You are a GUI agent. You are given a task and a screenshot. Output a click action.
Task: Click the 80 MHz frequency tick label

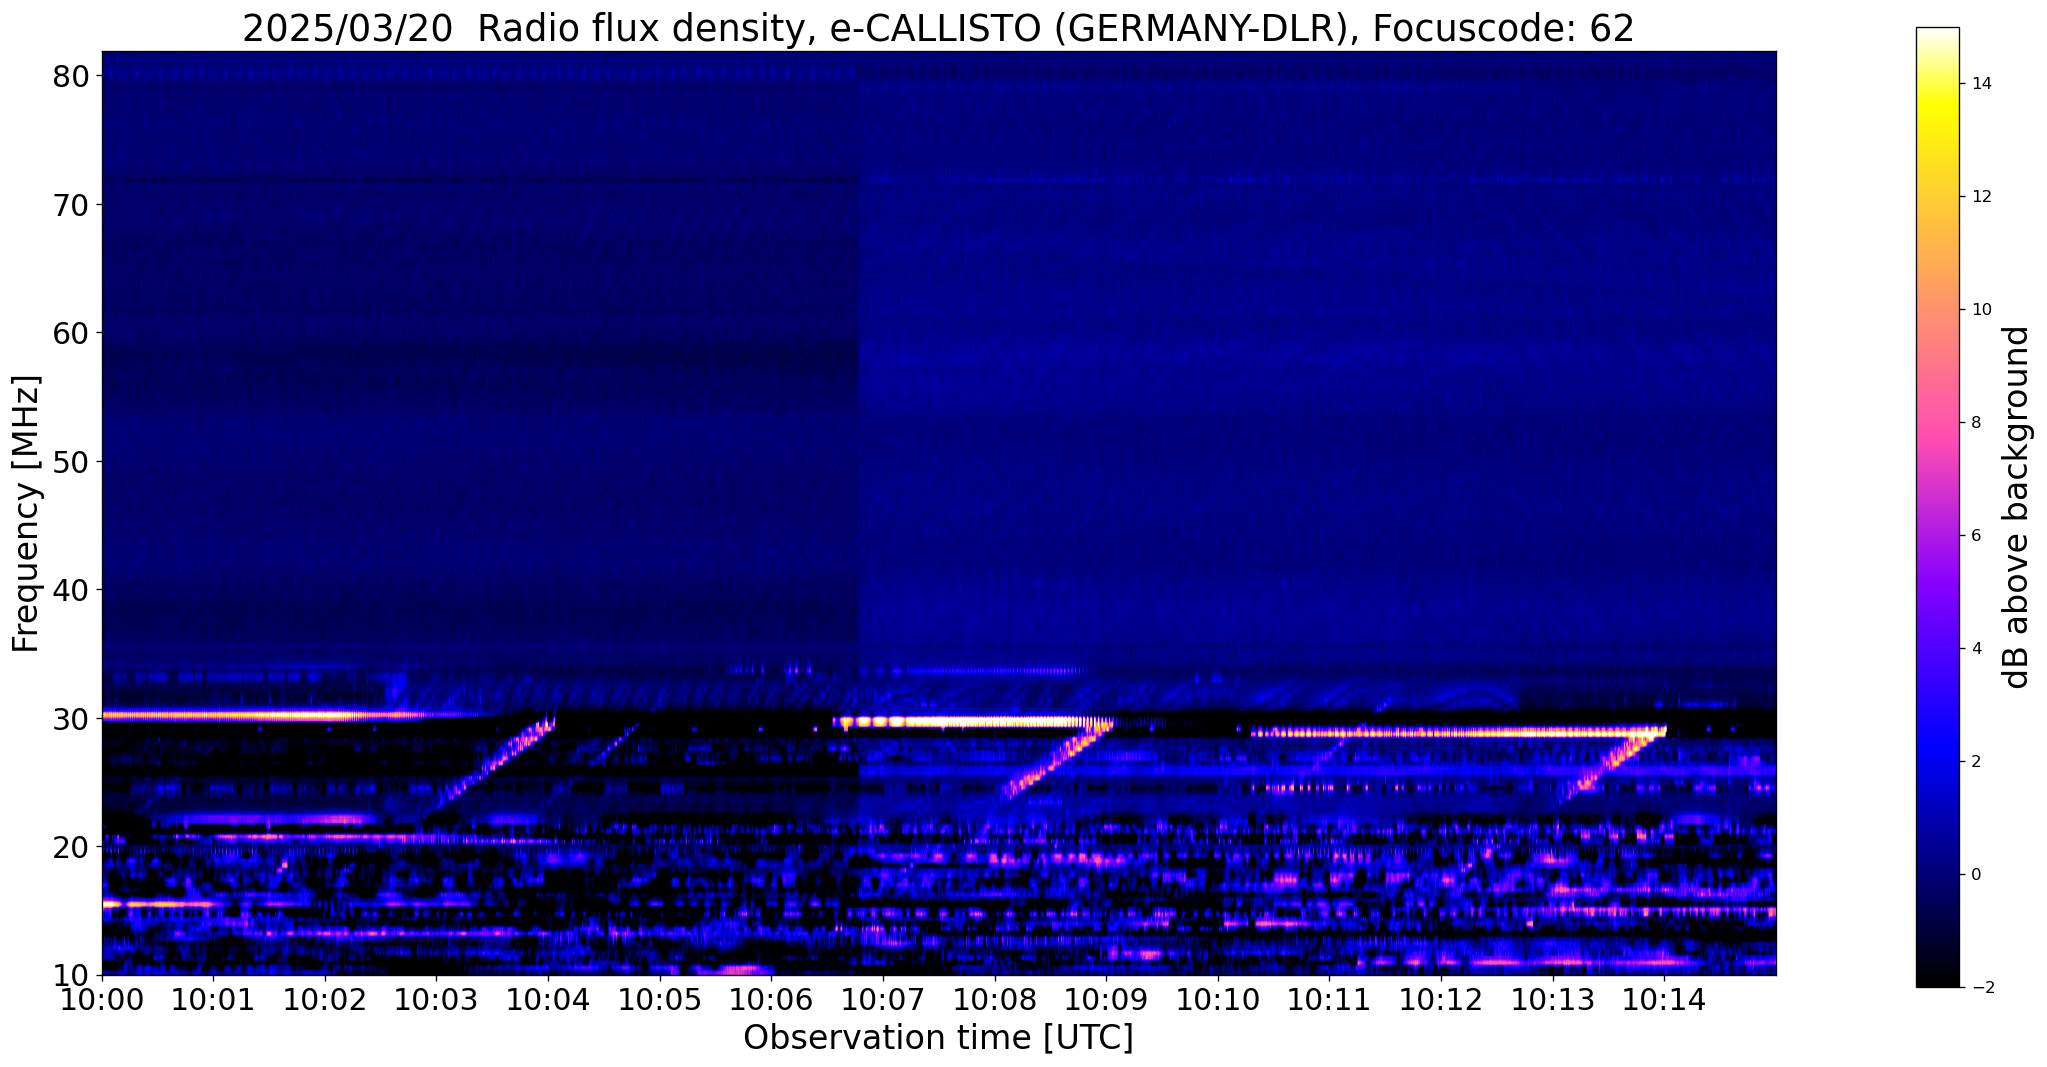[73, 76]
